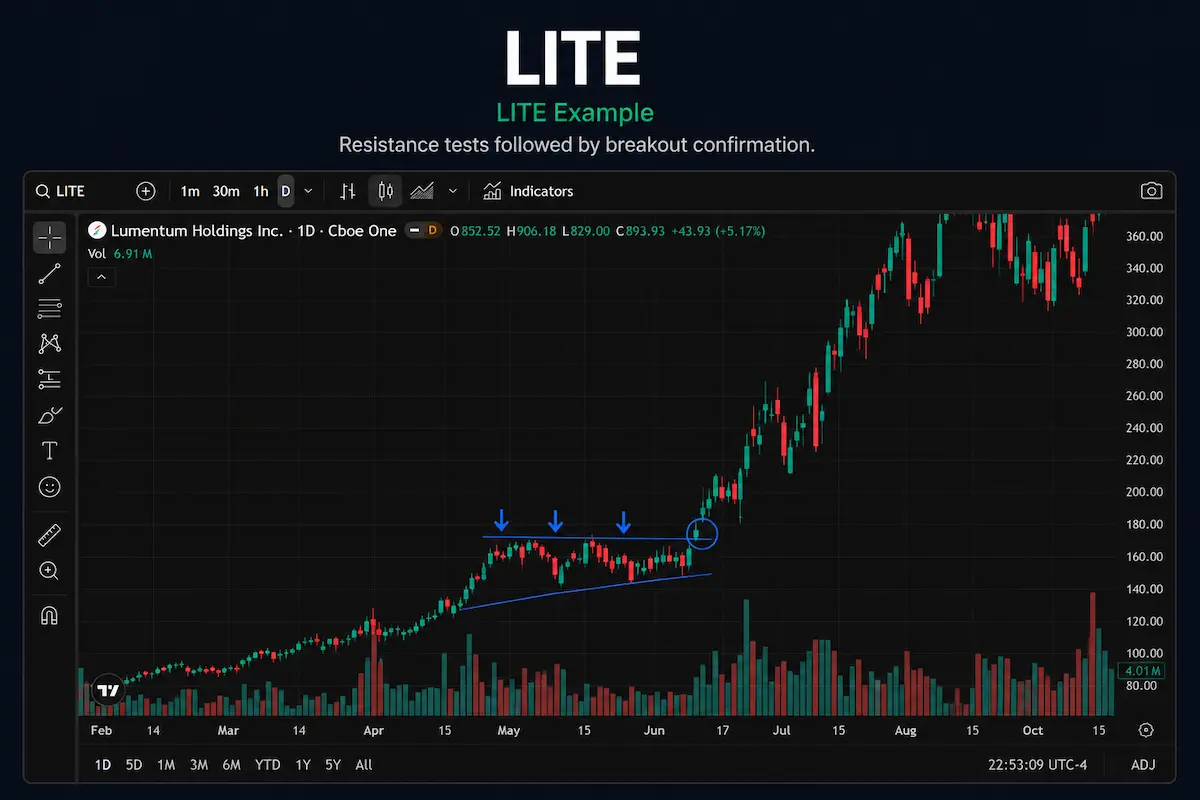Select the XABCD pattern tool
The height and width of the screenshot is (800, 1200).
49,343
